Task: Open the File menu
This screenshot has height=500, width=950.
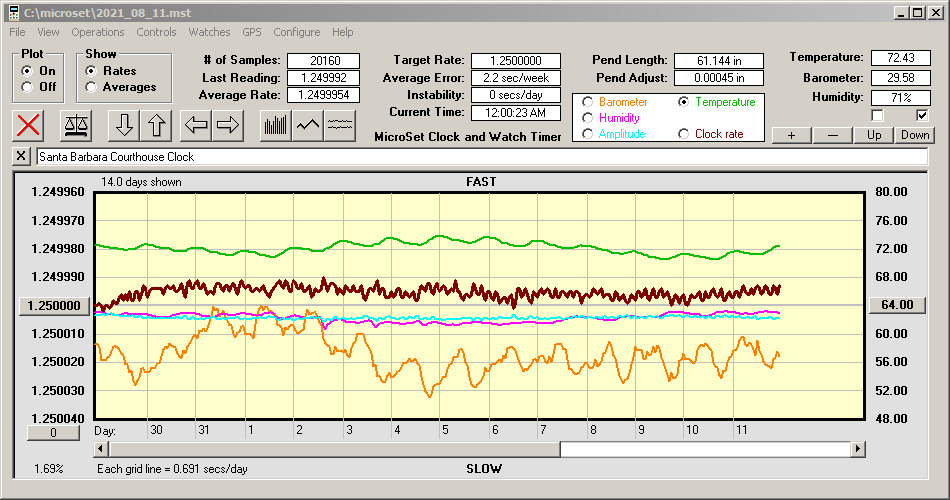Action: pyautogui.click(x=17, y=32)
